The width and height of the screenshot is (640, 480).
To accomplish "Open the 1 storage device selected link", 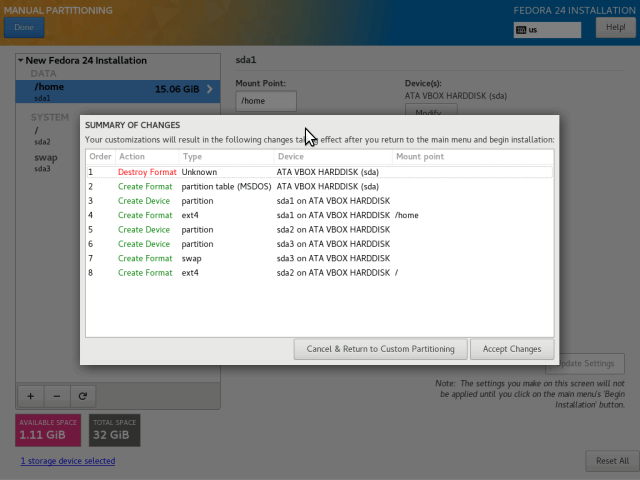I will pyautogui.click(x=68, y=461).
